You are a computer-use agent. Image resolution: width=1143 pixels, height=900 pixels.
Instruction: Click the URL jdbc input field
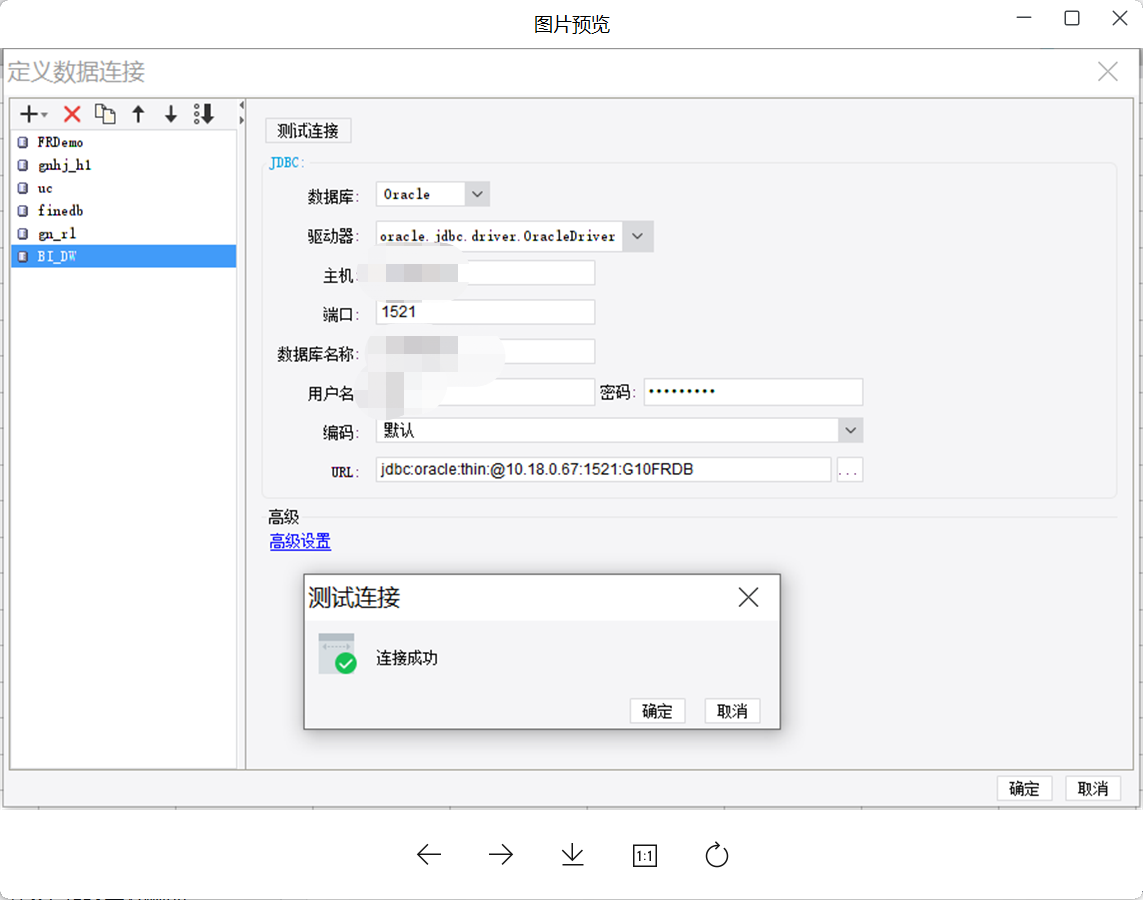[603, 469]
